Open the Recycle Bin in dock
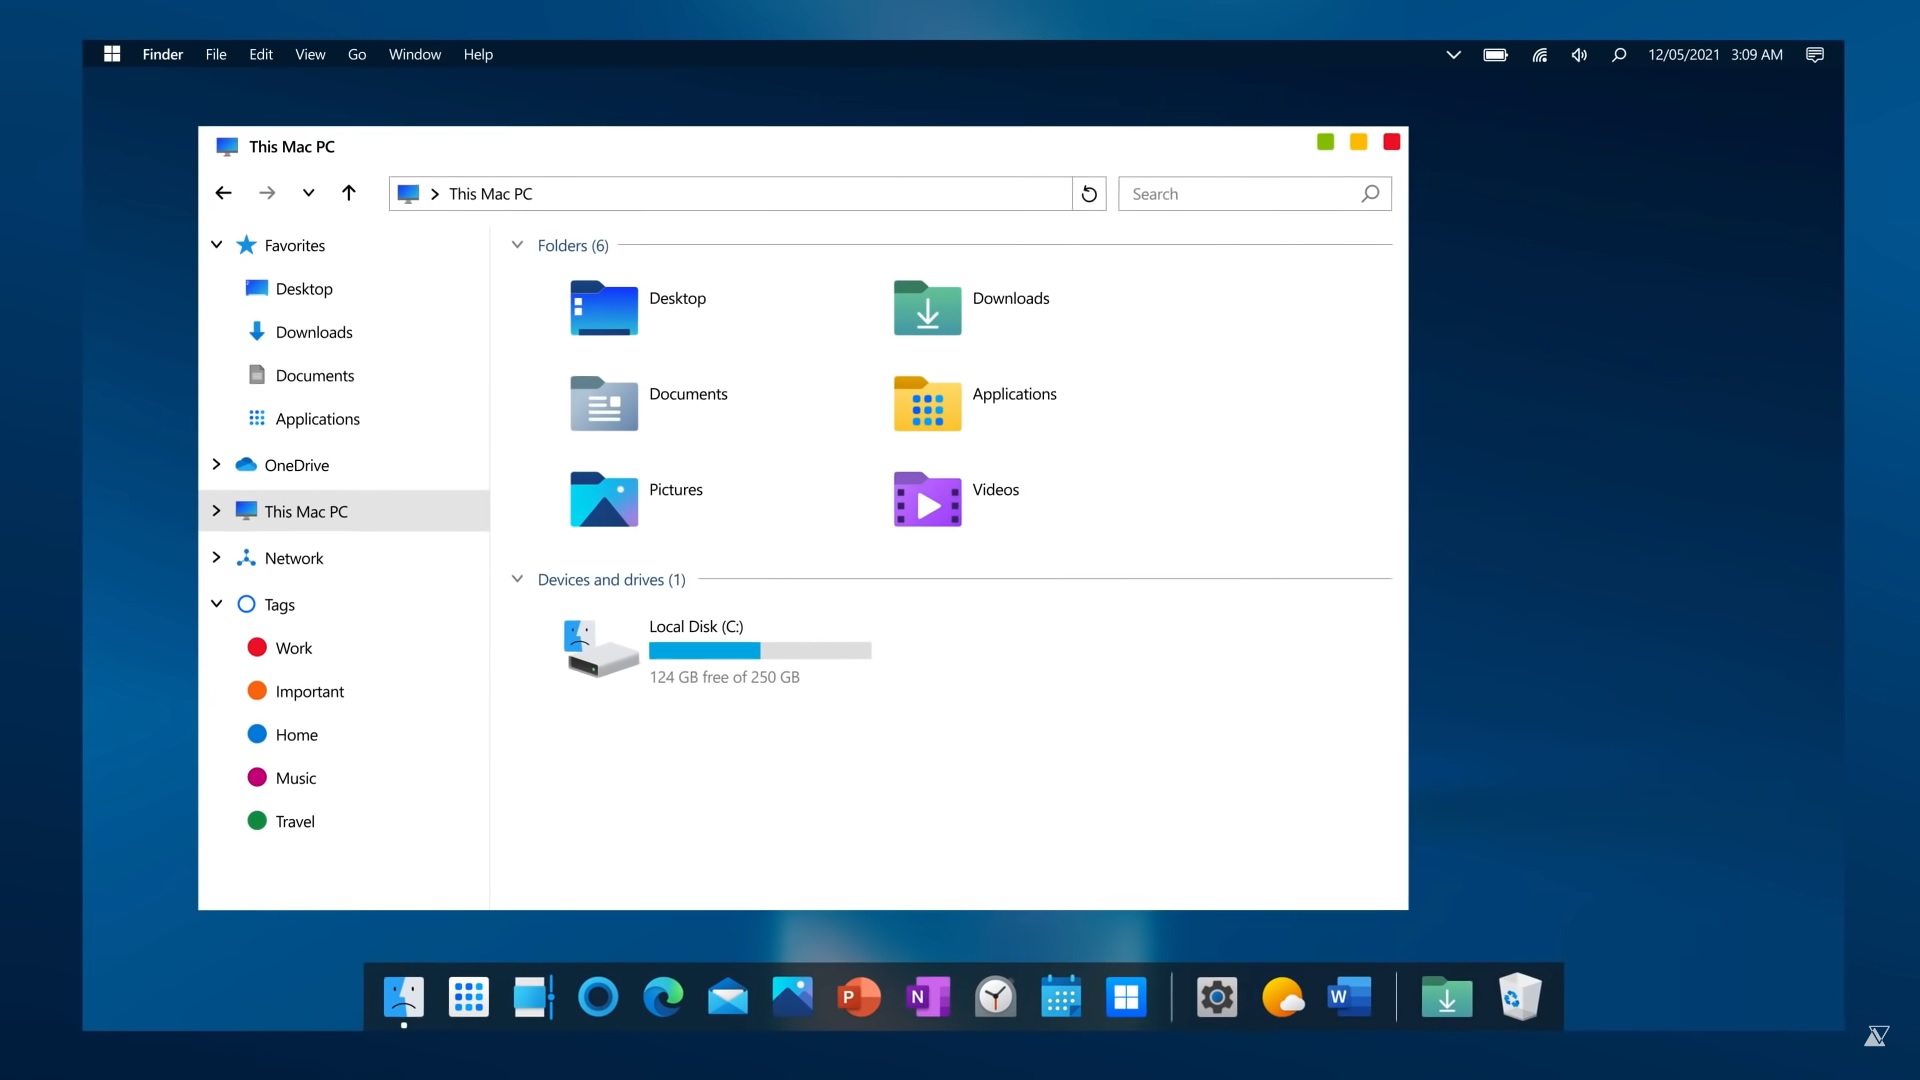This screenshot has width=1920, height=1080. click(1519, 997)
